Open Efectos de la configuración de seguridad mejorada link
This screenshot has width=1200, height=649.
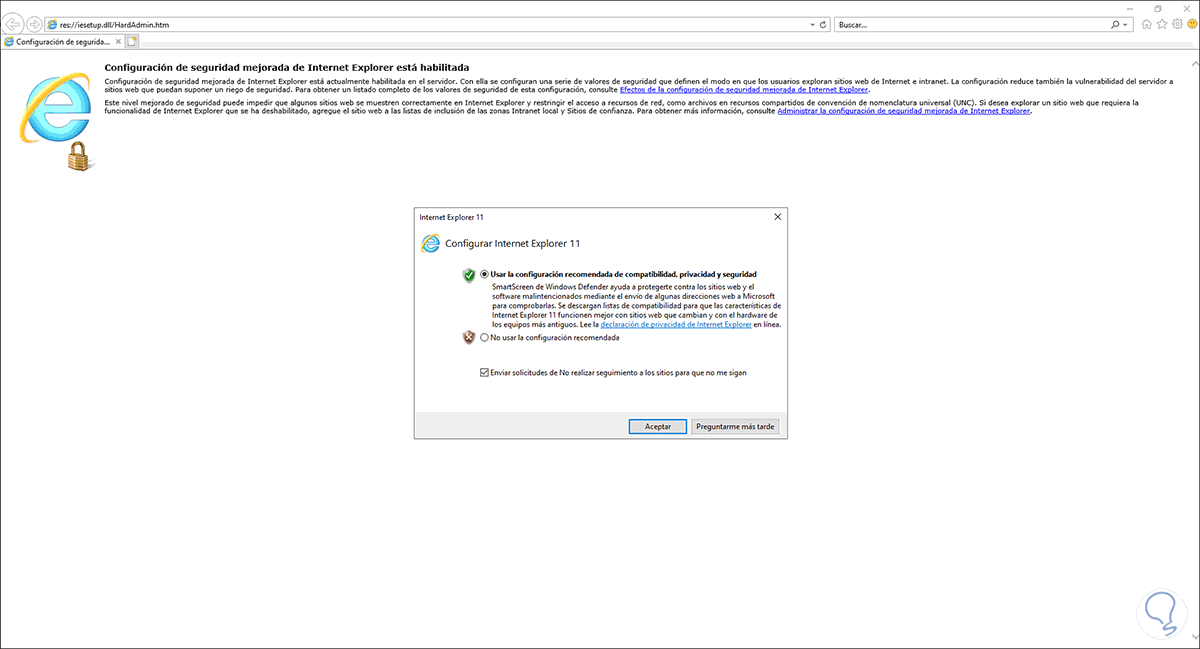tap(744, 90)
